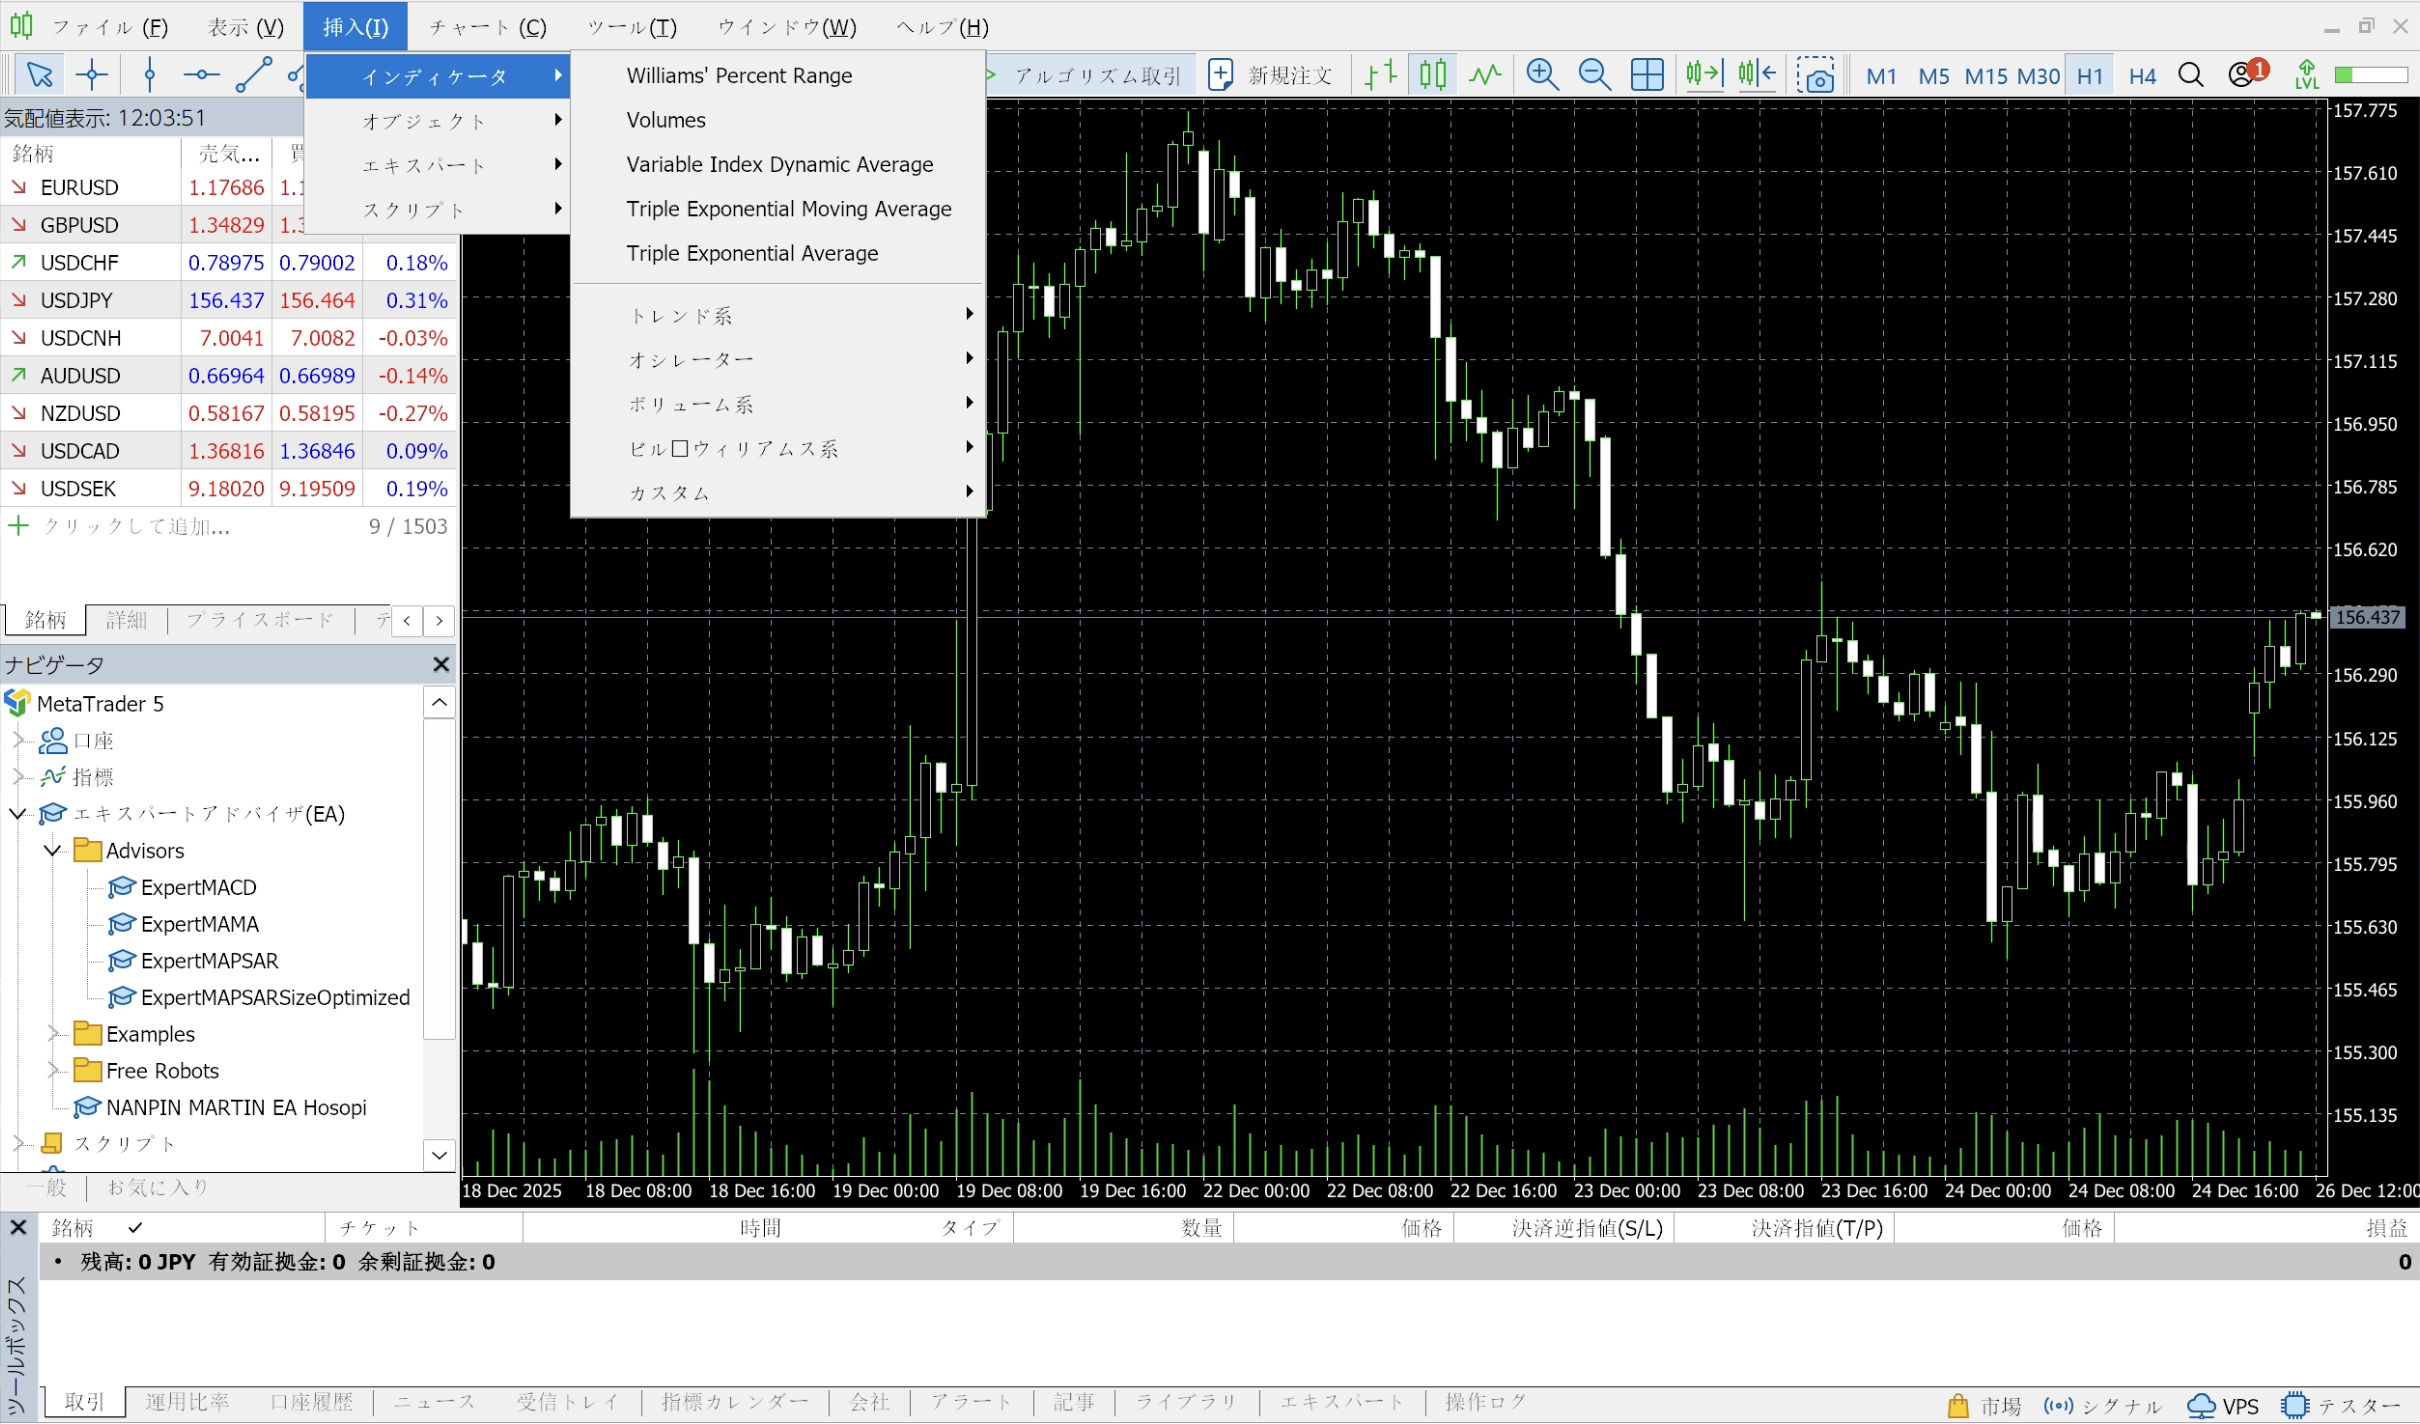Click the navigator scroll down arrow
Screen dimensions: 2420x1424
point(439,1155)
